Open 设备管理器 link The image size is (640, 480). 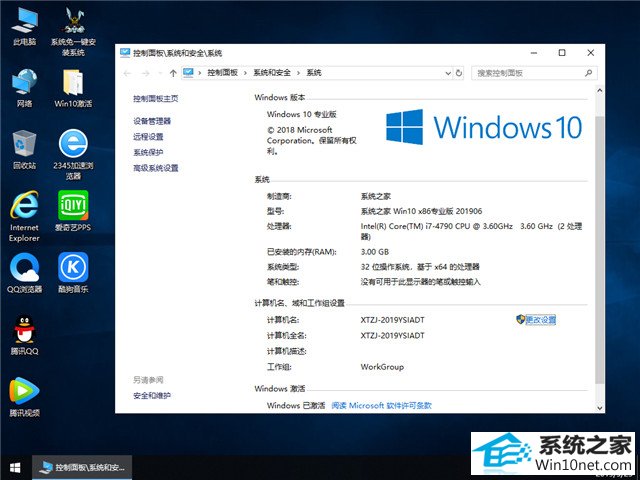click(x=152, y=121)
